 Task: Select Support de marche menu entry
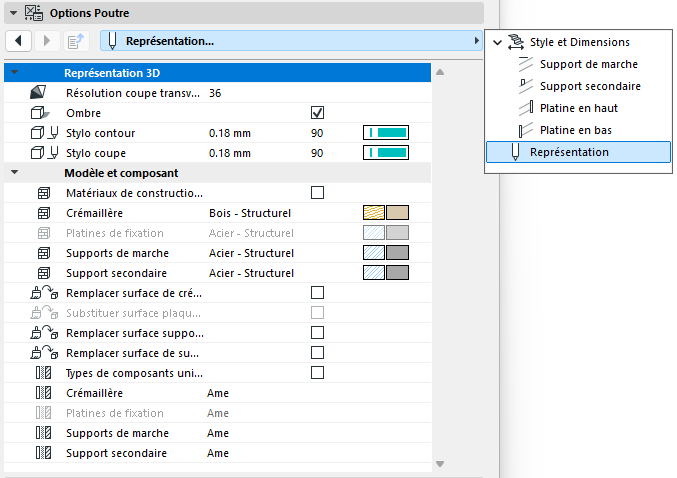point(588,64)
